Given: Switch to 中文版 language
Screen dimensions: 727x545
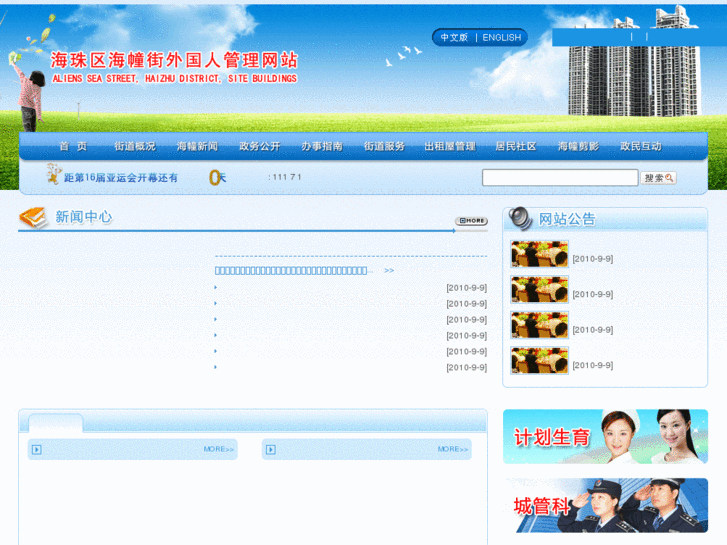Looking at the screenshot, I should pyautogui.click(x=454, y=38).
